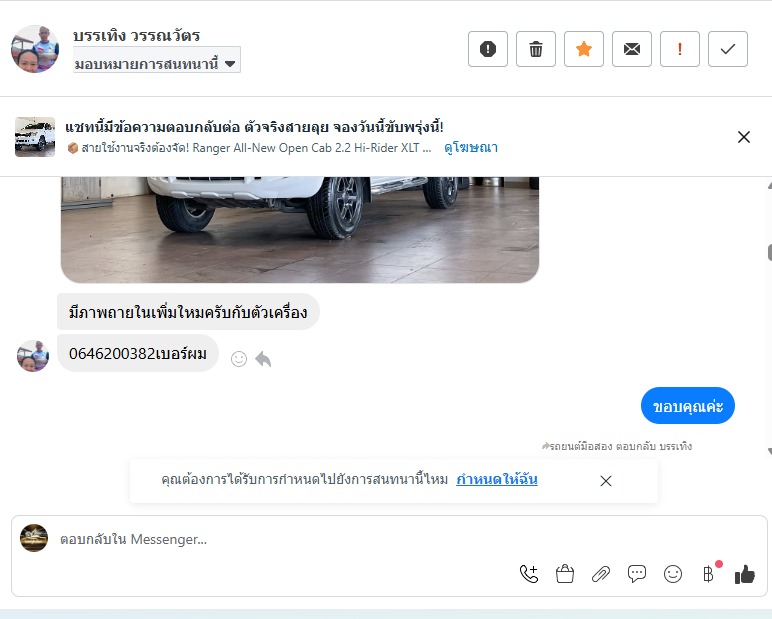Delete conversation with trash icon
The height and width of the screenshot is (619, 772).
536,49
